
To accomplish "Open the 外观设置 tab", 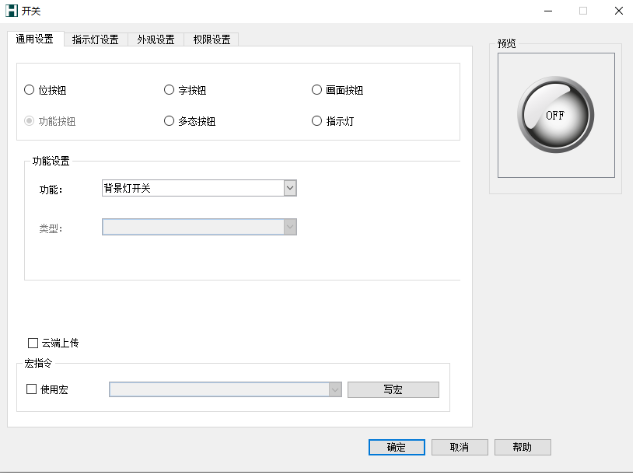I will (155, 39).
